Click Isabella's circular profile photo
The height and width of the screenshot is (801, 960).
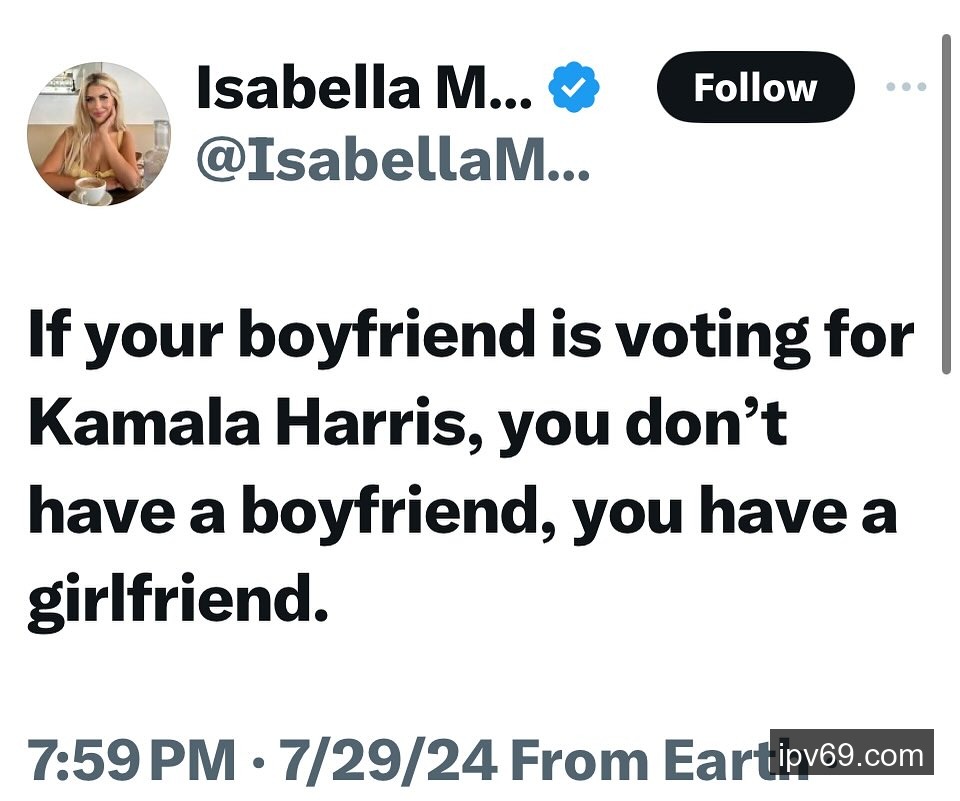(x=98, y=134)
